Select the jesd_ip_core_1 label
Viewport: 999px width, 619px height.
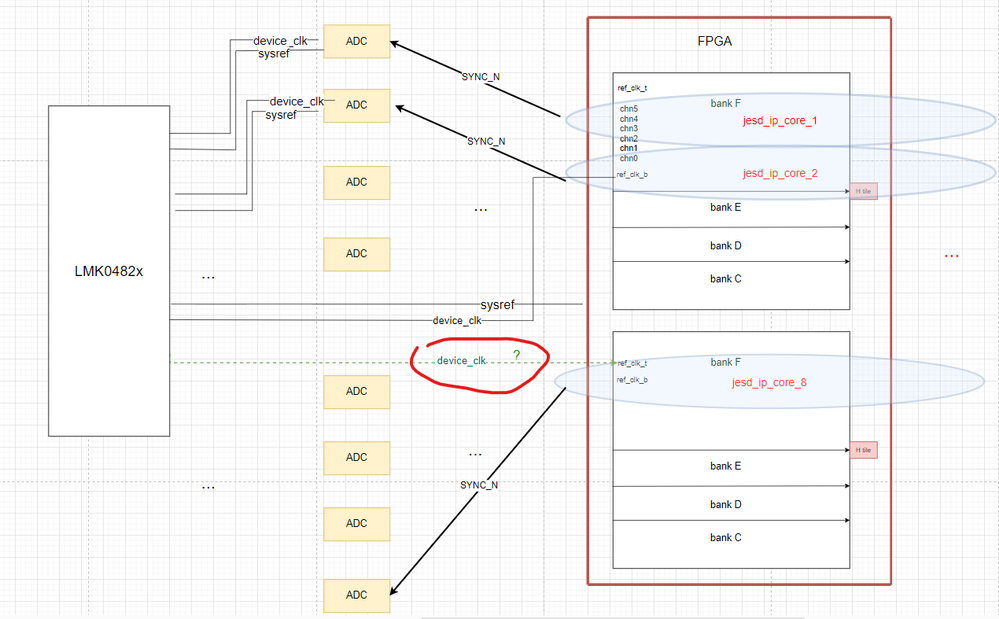pos(779,120)
